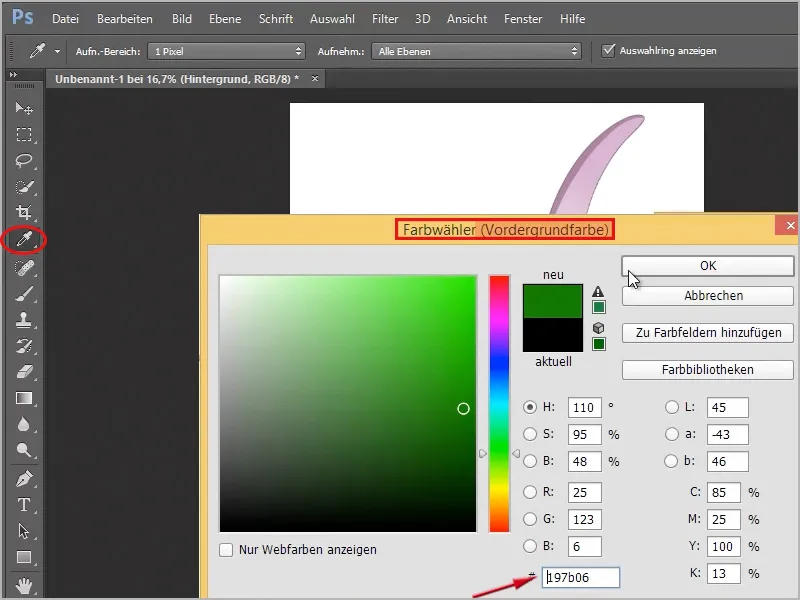Open the Aufnehm. Alle Ebenen dropdown
Image resolution: width=800 pixels, height=600 pixels.
(x=476, y=51)
